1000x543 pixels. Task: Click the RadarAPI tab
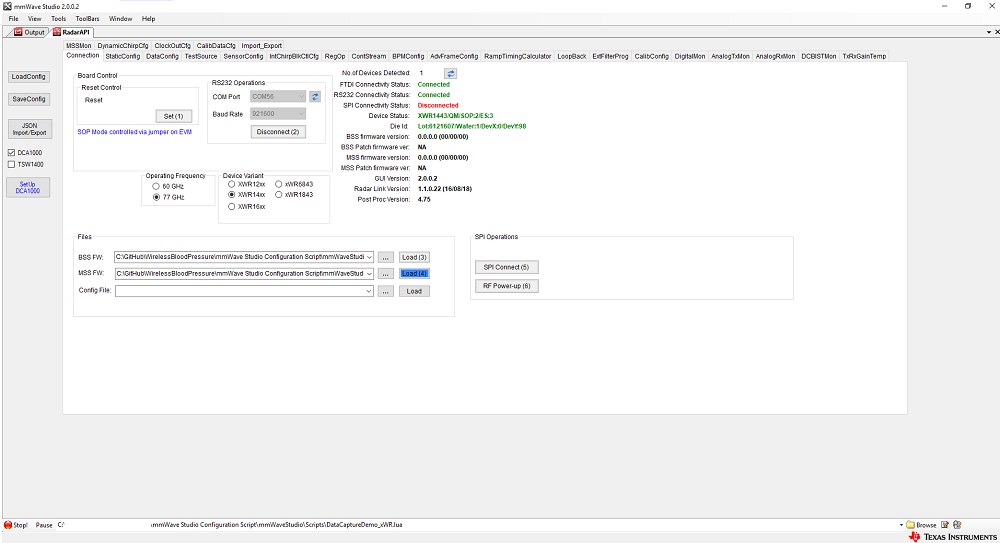point(71,32)
